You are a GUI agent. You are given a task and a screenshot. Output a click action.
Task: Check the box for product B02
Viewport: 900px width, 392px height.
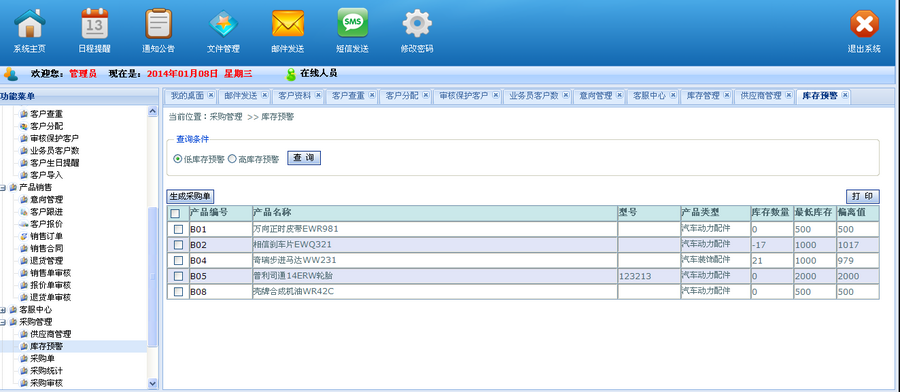click(179, 245)
